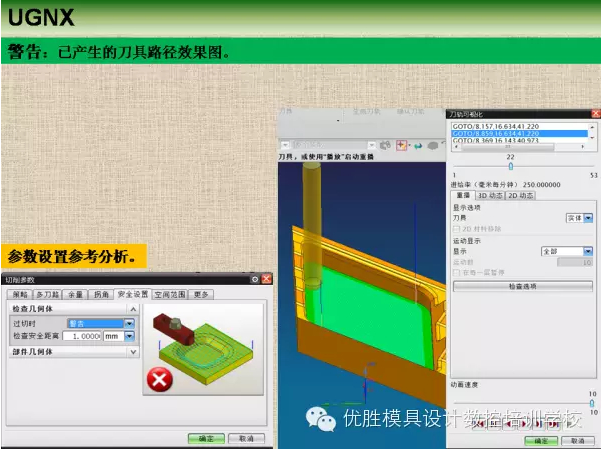Collapse the 检查几何体 section
Screen dimensions: 602x449
[x=133, y=309]
